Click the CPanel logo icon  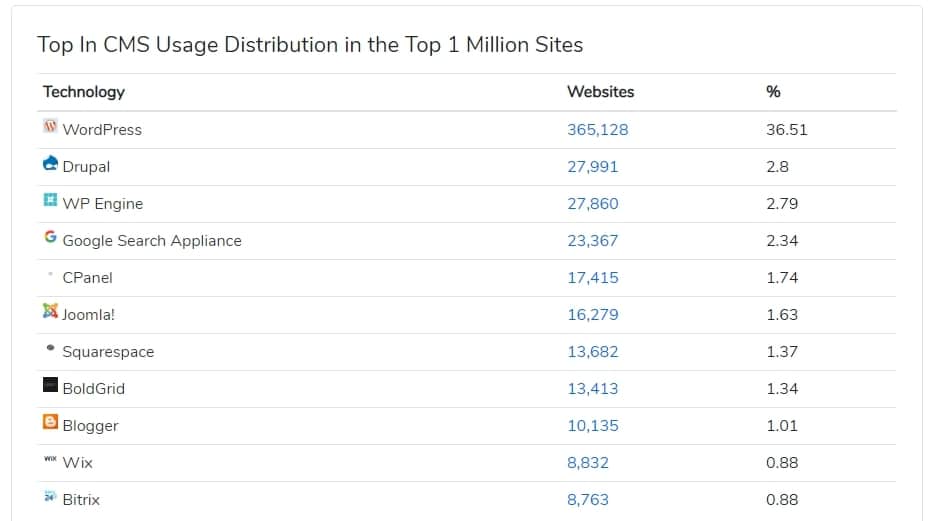(x=50, y=274)
